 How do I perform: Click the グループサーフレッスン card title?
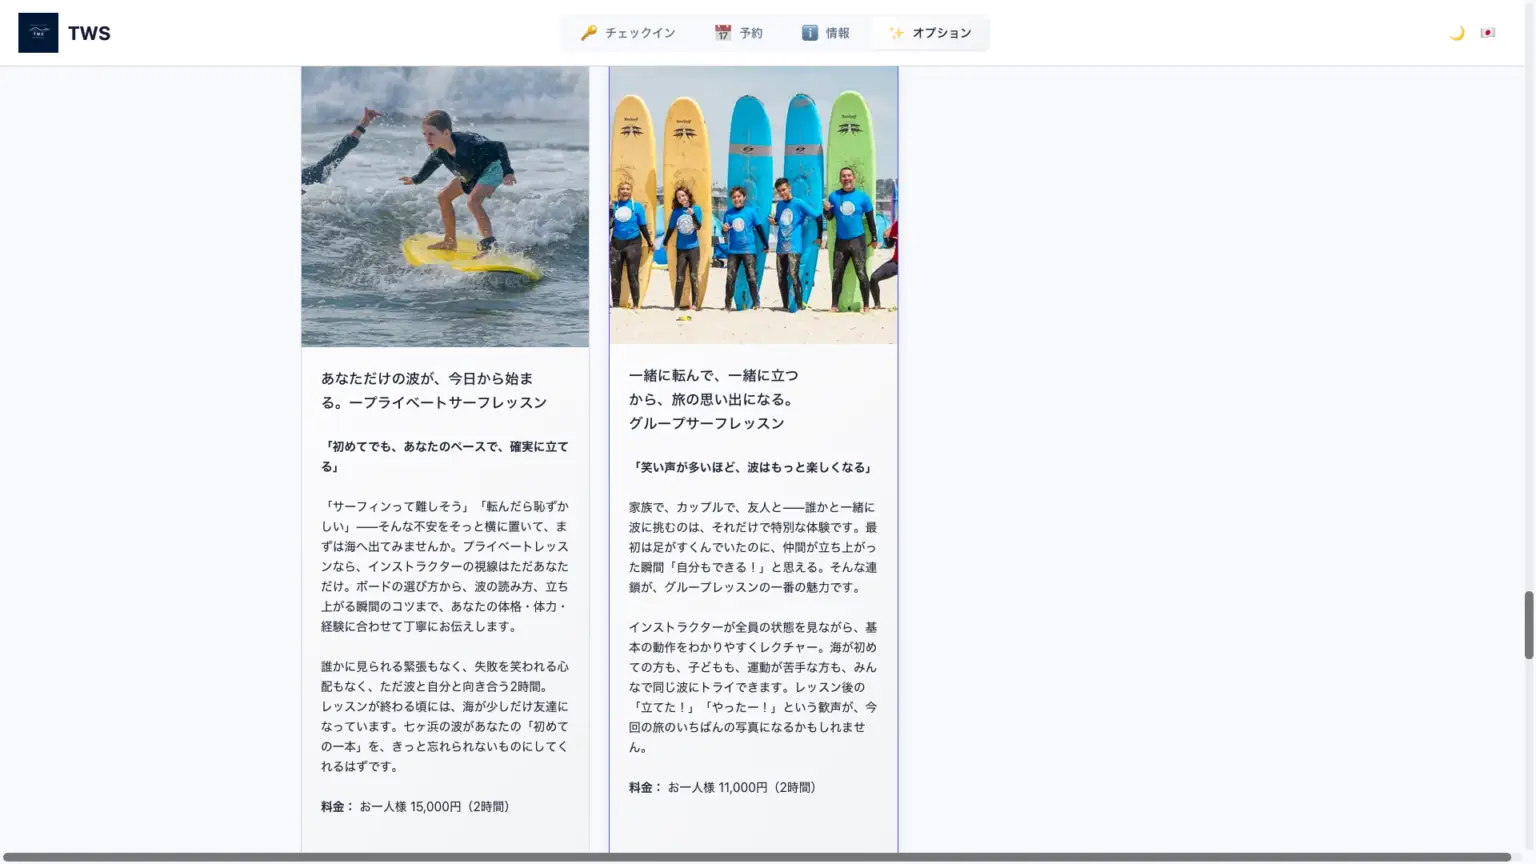(x=713, y=400)
